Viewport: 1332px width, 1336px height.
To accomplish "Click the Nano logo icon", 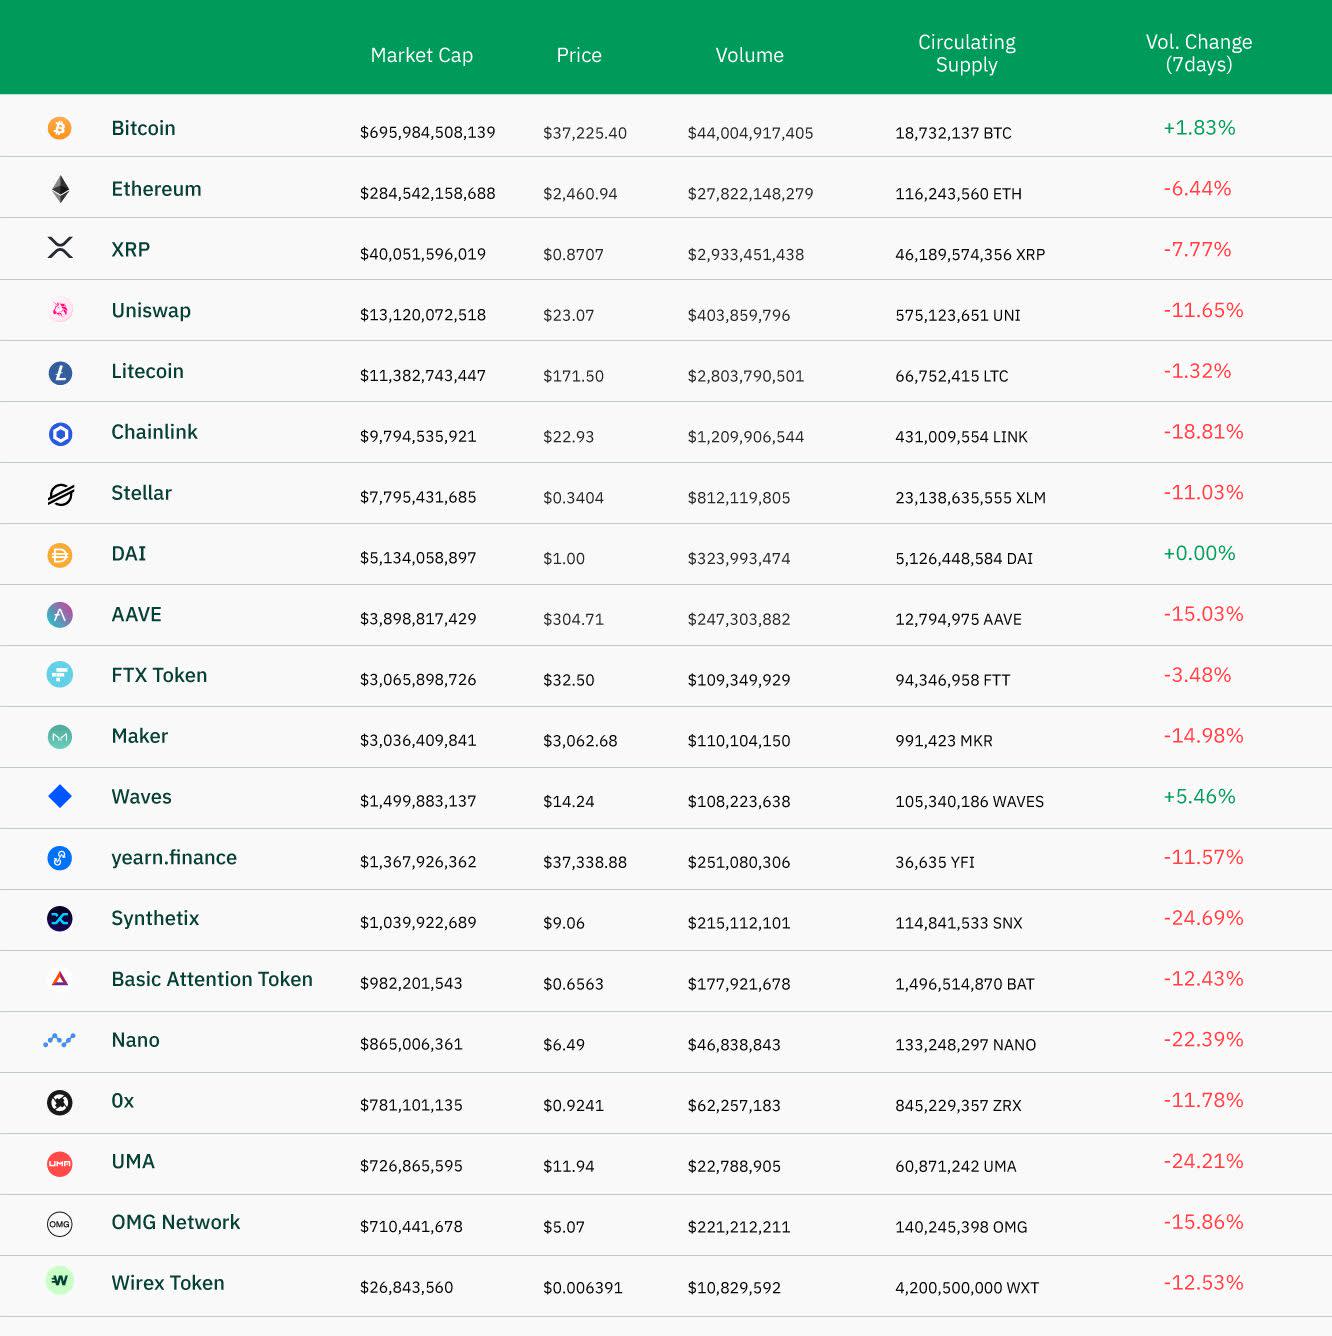I will tap(60, 1040).
